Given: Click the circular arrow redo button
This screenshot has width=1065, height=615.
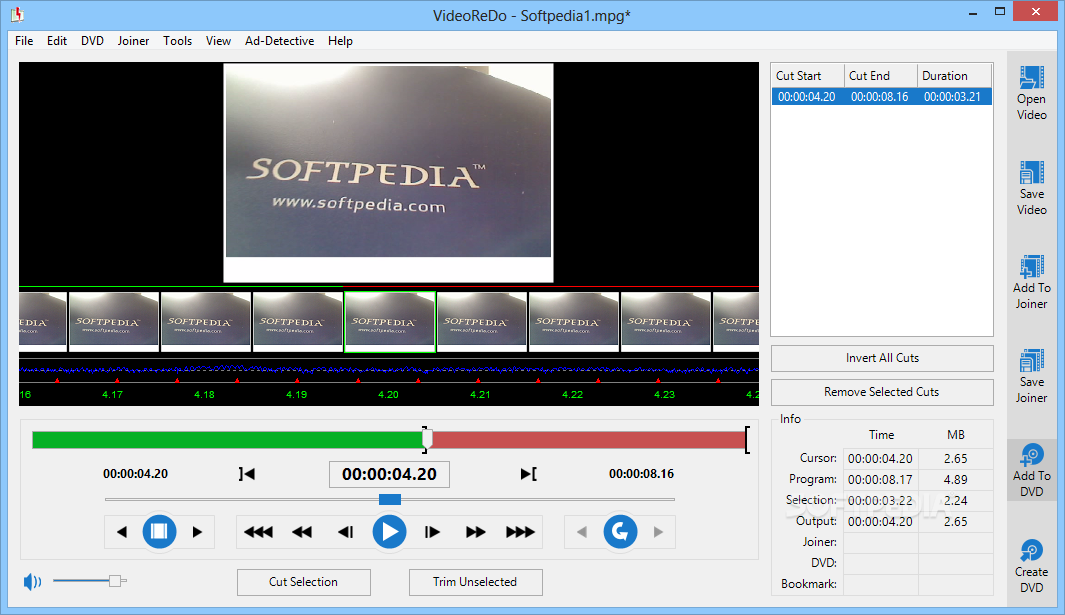Looking at the screenshot, I should pyautogui.click(x=620, y=531).
